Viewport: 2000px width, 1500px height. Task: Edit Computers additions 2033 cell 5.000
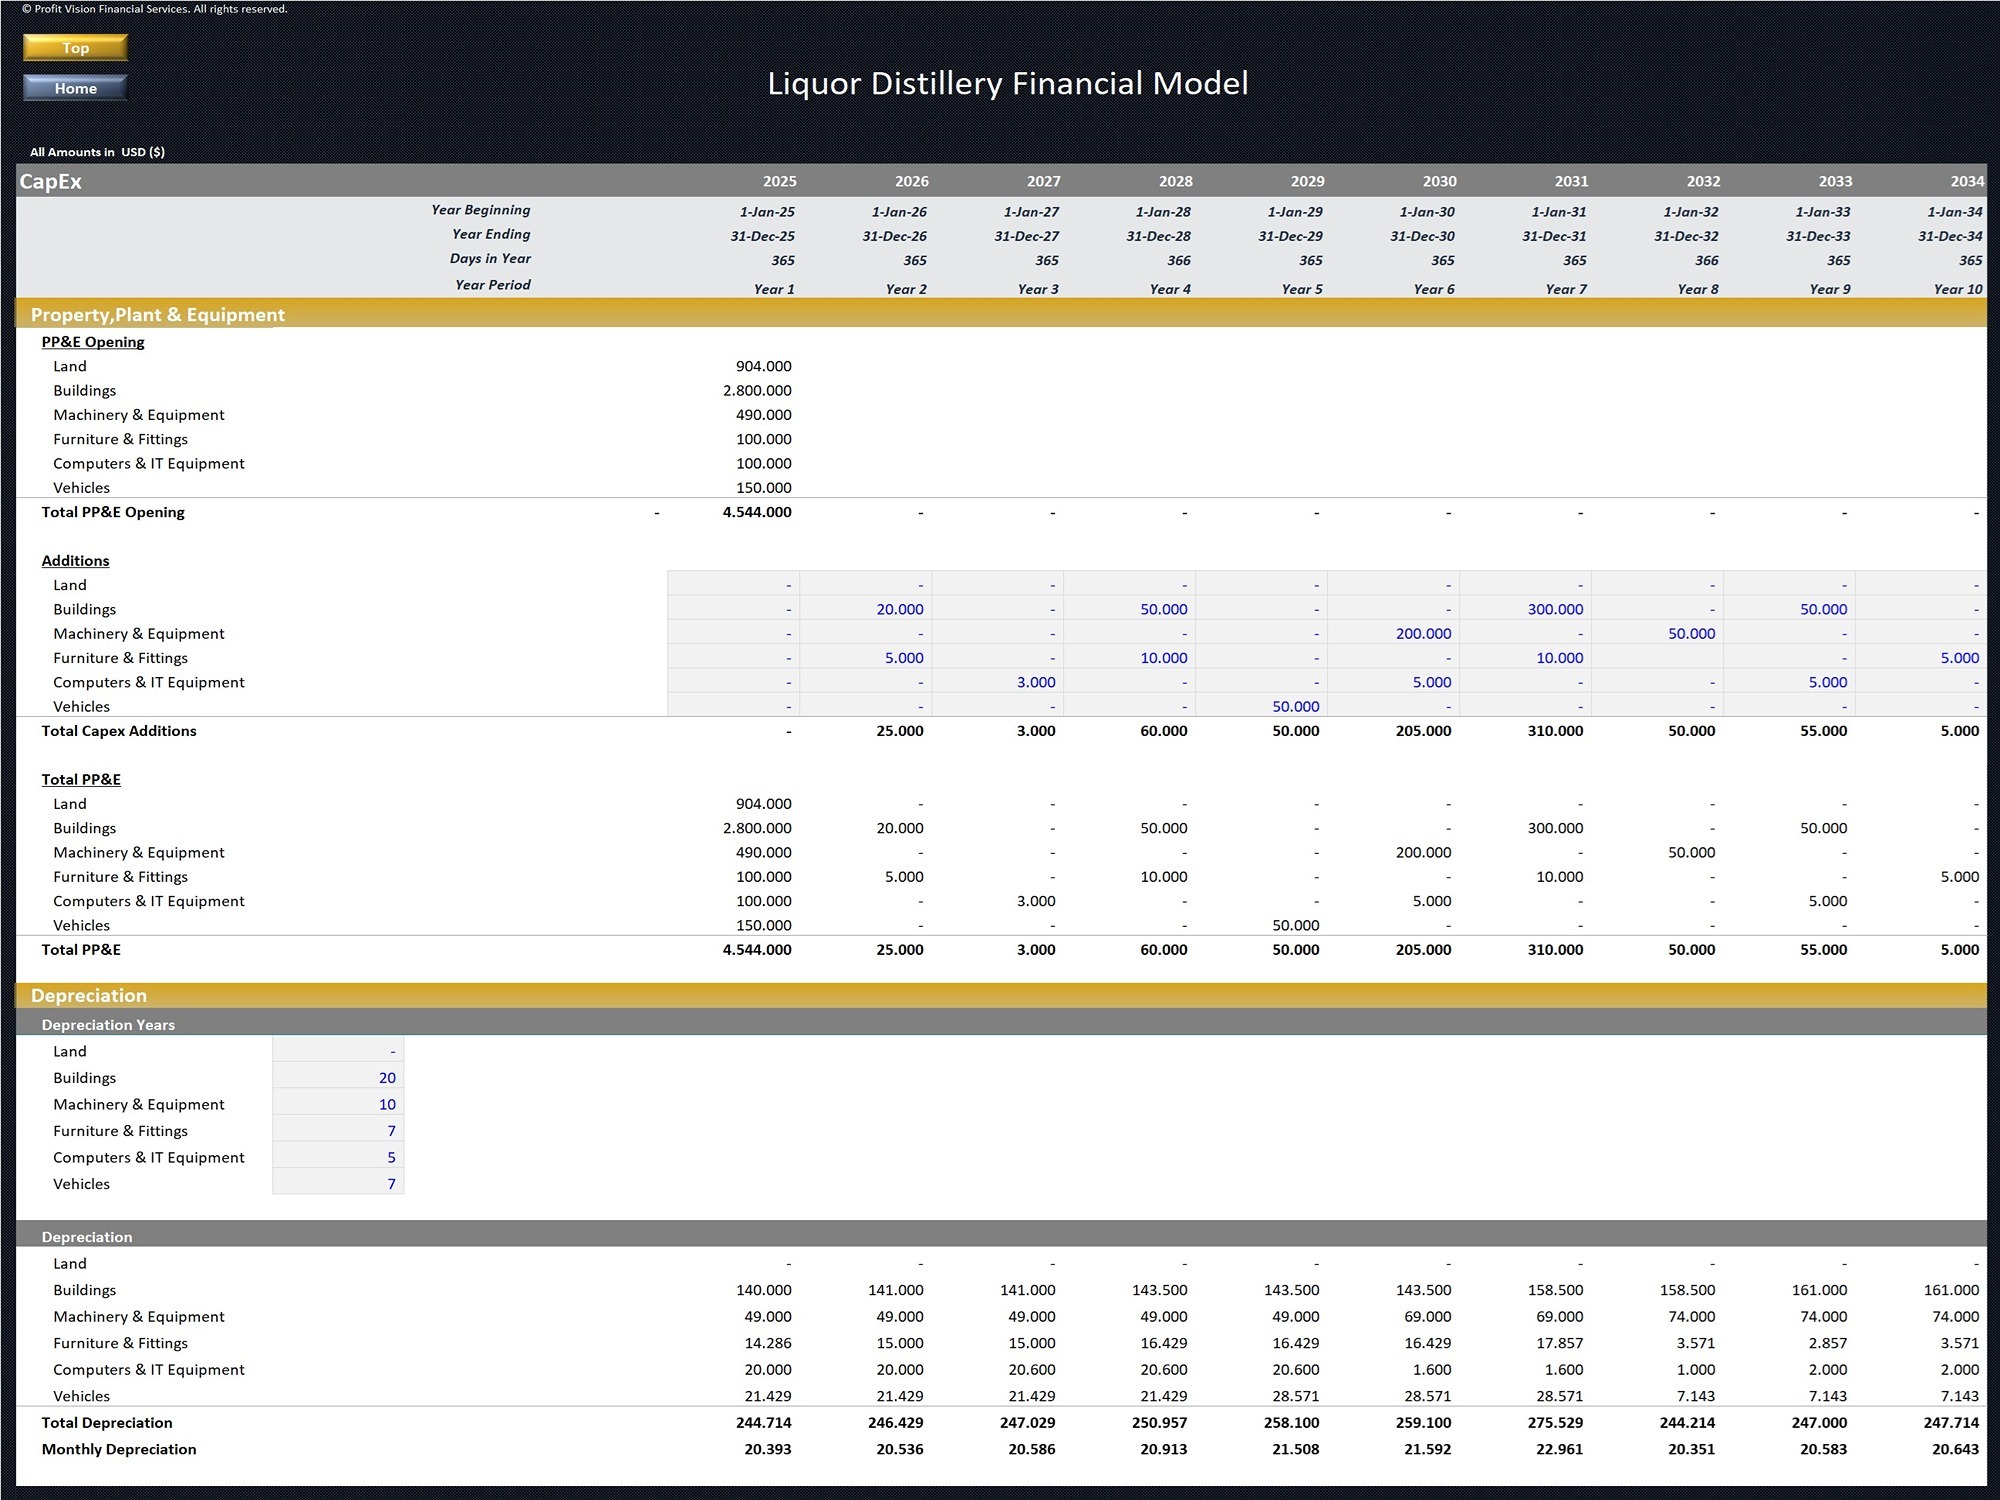coord(1790,682)
